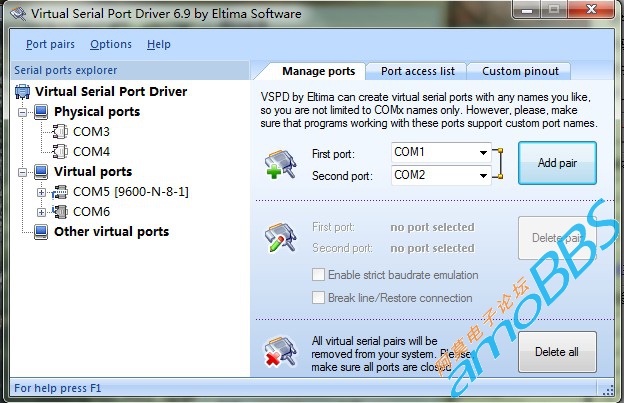Expand the COM6 tree node
This screenshot has height=403, width=624.
(41, 212)
